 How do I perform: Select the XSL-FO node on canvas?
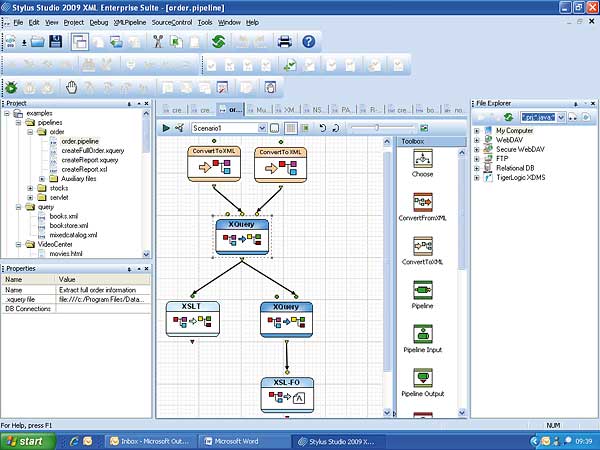coord(287,395)
